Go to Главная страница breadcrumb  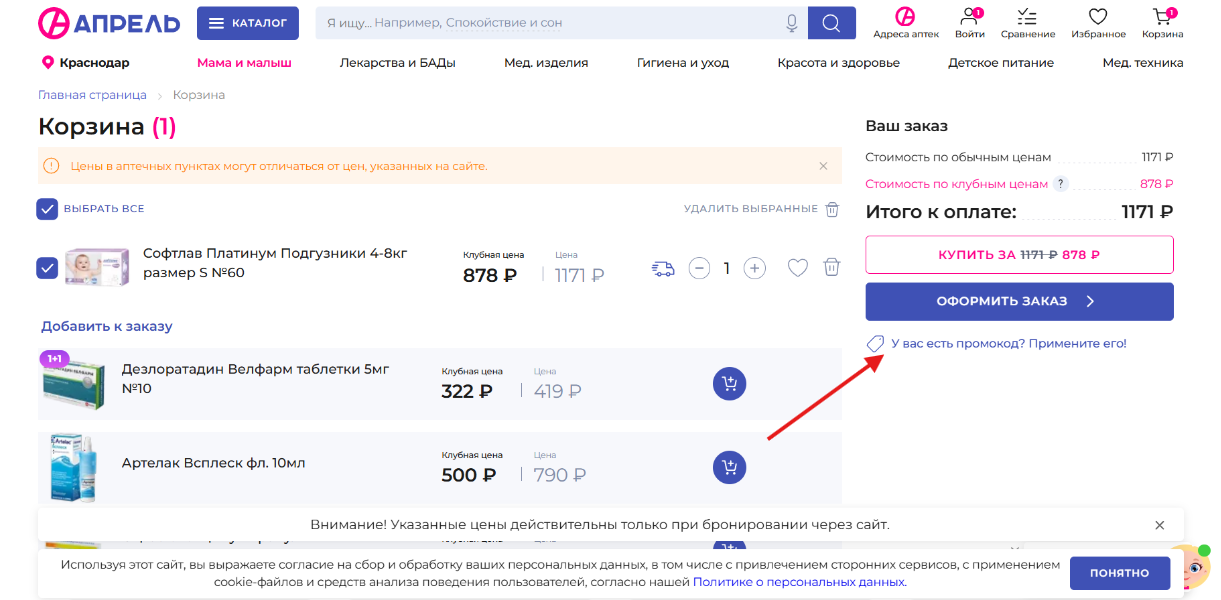pos(92,95)
